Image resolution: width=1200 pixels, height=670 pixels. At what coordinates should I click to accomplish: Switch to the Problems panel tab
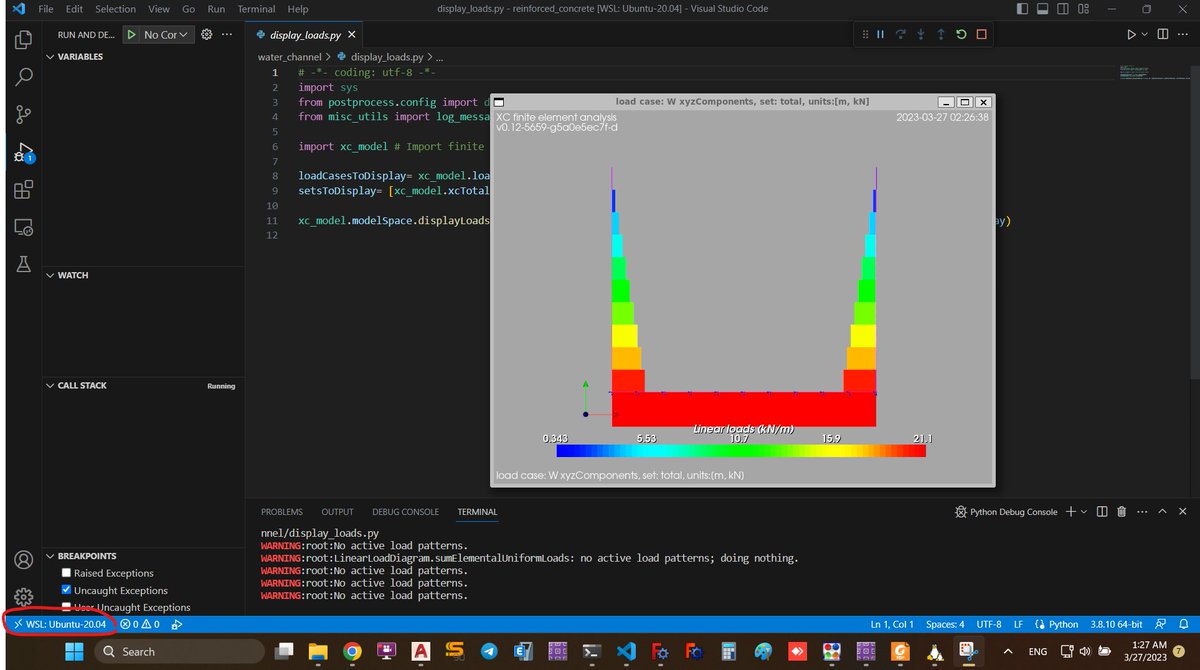coord(281,511)
